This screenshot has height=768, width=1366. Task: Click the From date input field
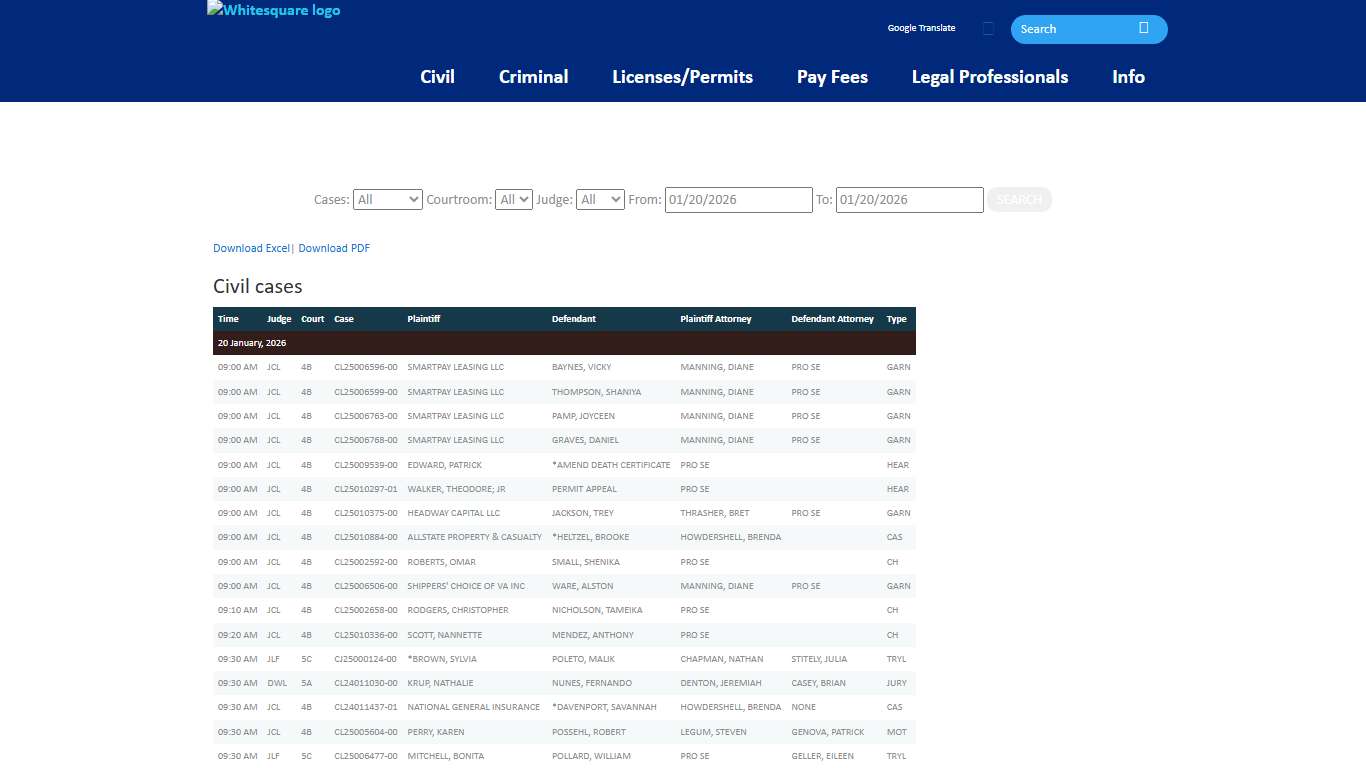point(738,200)
